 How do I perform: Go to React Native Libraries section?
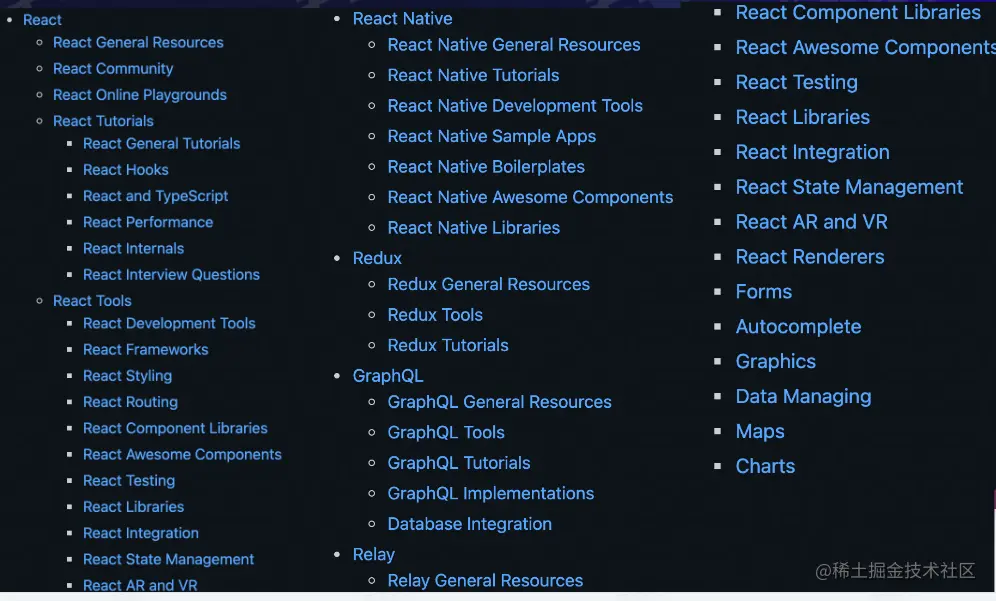(x=474, y=228)
